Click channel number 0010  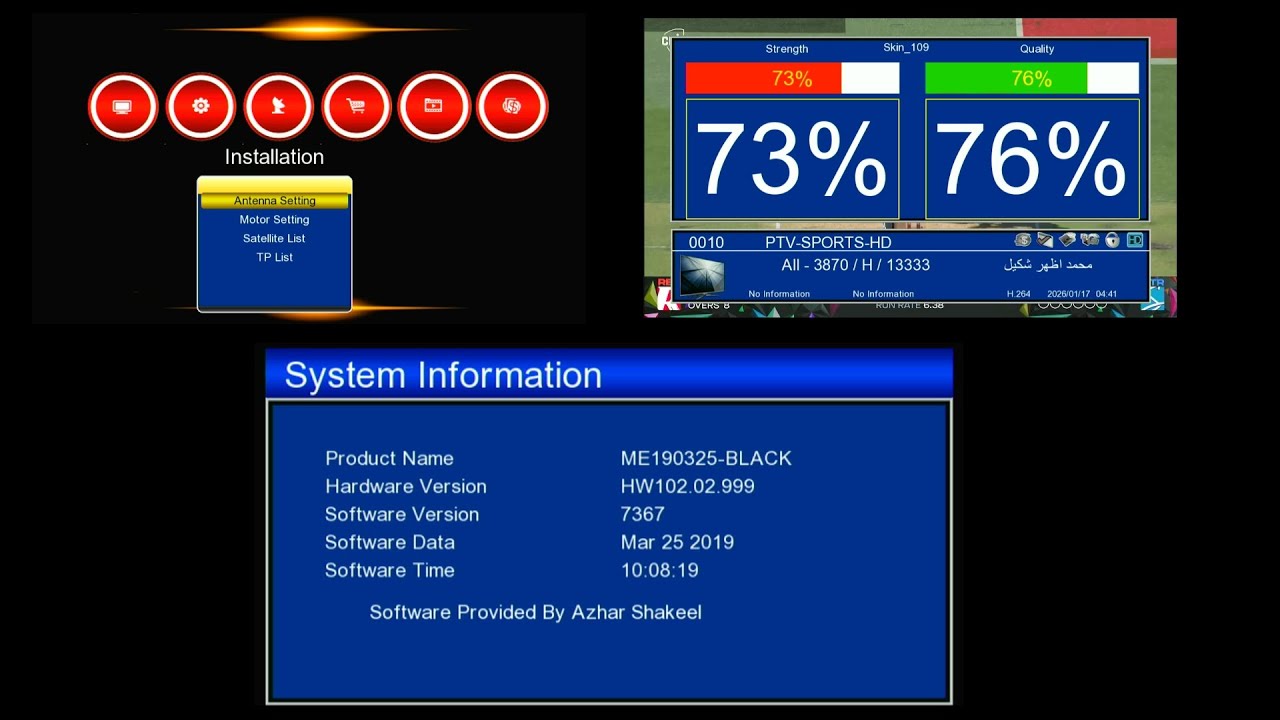(706, 242)
